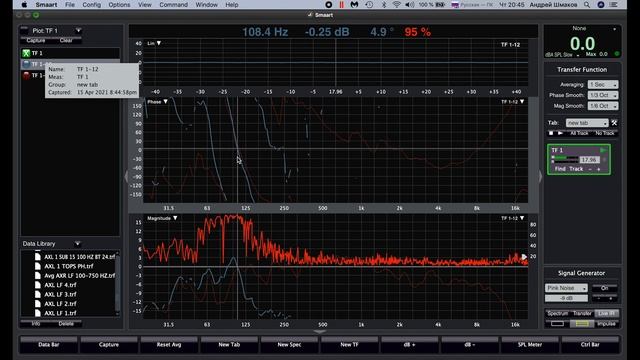Open the Pink Noise signal type dropdown
The image size is (640, 360).
coord(566,288)
